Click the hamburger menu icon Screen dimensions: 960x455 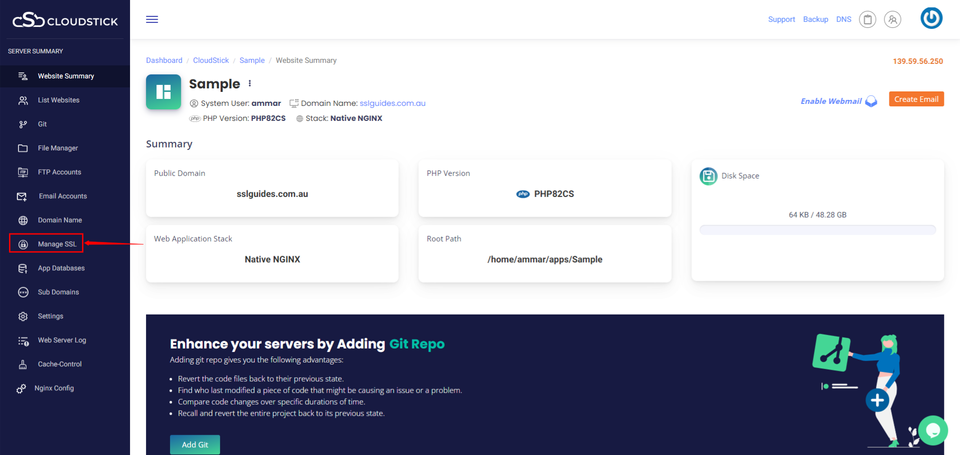(x=152, y=19)
